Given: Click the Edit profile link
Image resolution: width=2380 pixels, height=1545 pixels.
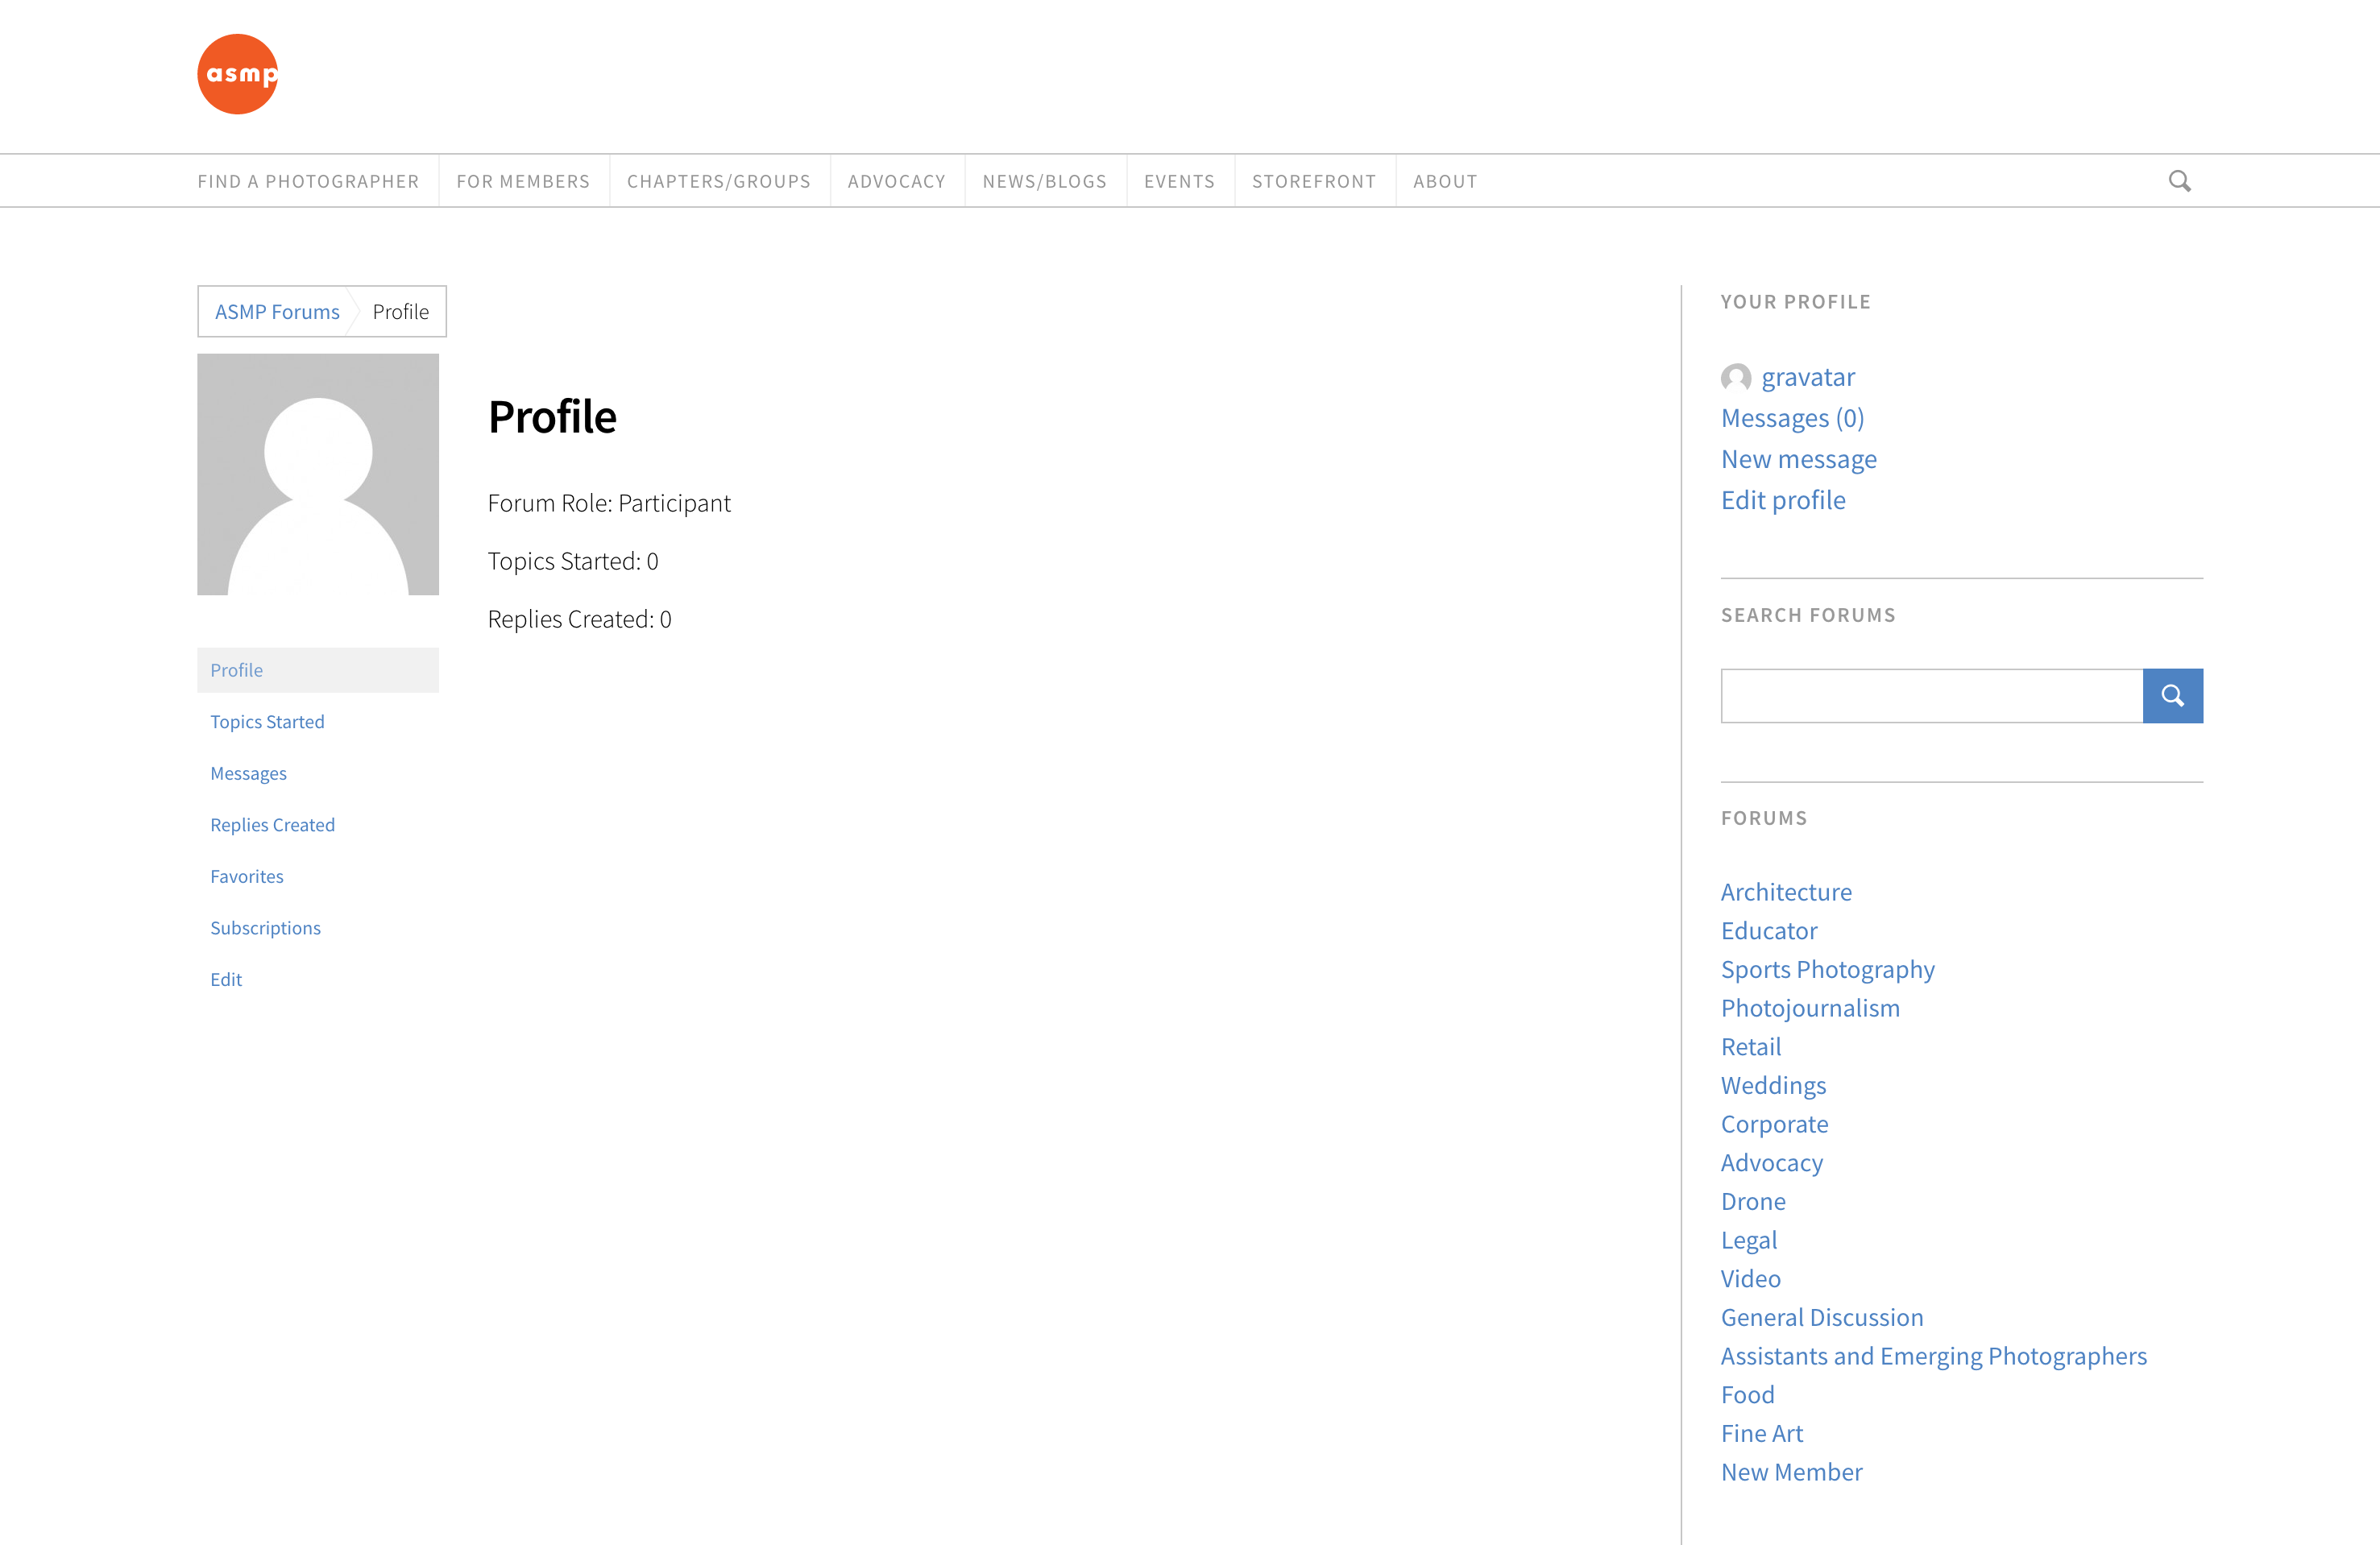Looking at the screenshot, I should 1783,500.
